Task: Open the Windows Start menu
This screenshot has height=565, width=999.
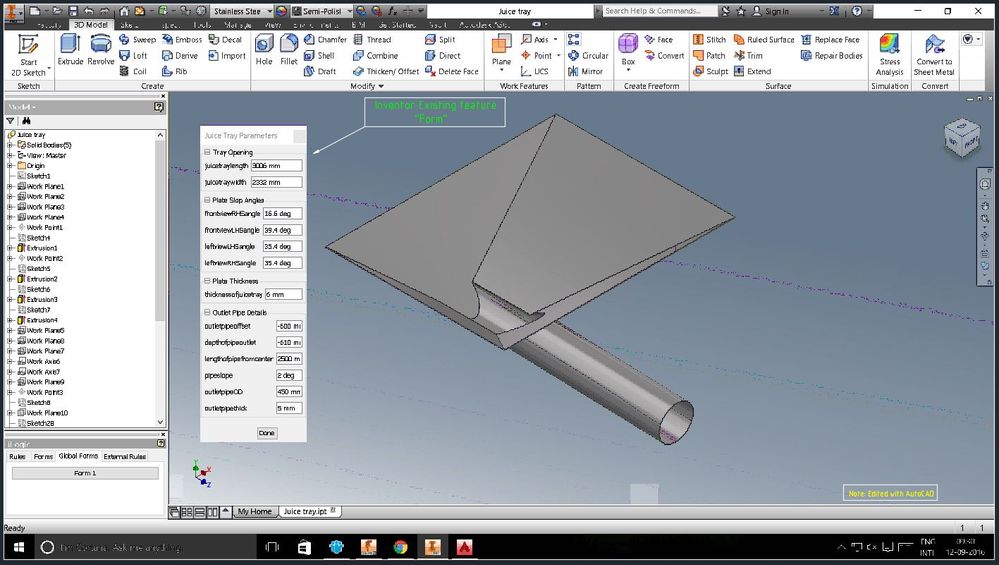Action: [x=18, y=547]
